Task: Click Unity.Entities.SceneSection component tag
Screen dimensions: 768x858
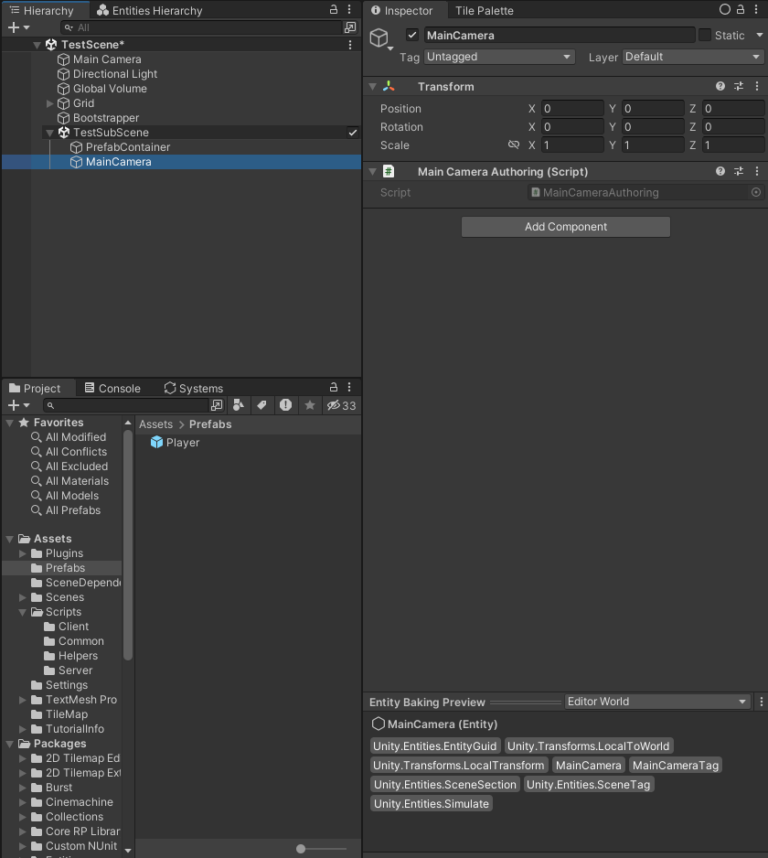Action: coord(445,784)
